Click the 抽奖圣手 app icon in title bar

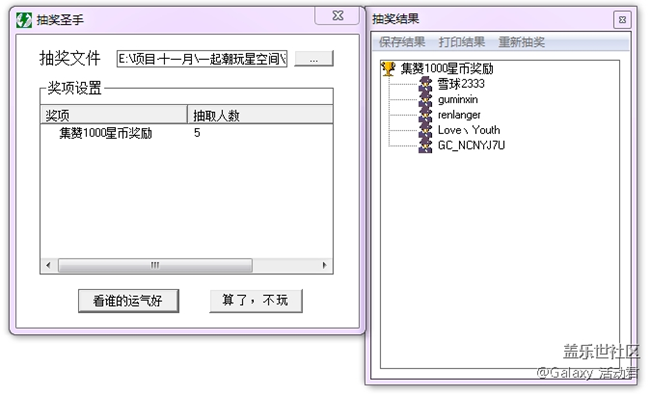[x=24, y=19]
